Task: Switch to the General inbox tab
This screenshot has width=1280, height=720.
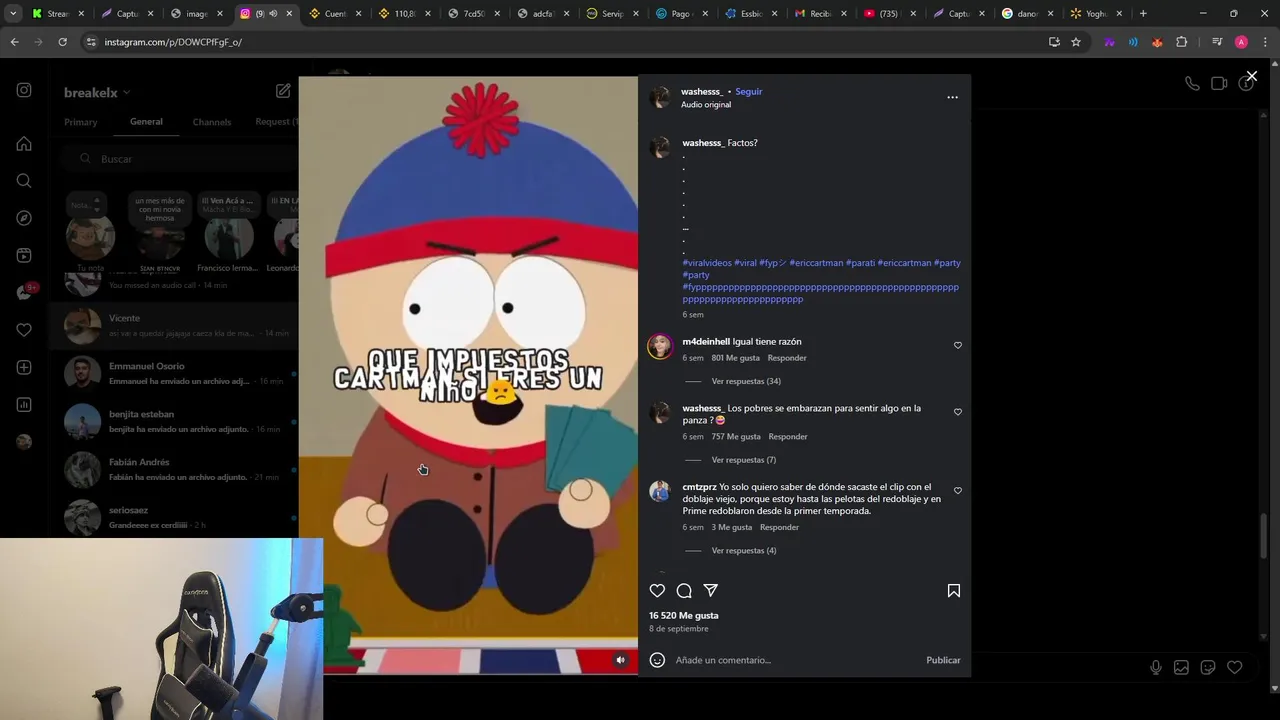Action: [146, 122]
